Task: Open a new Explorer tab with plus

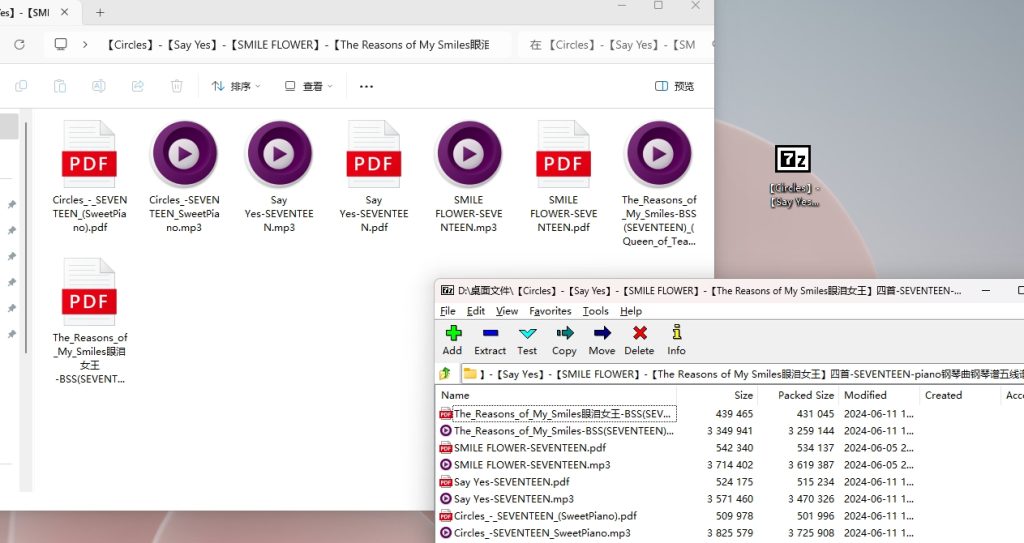Action: point(100,12)
